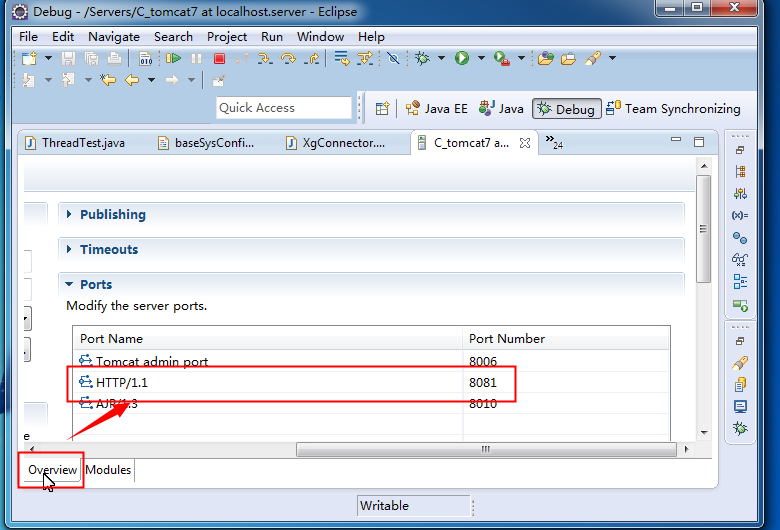Open the Variables view icon in sidebar
The image size is (780, 530).
[x=740, y=215]
